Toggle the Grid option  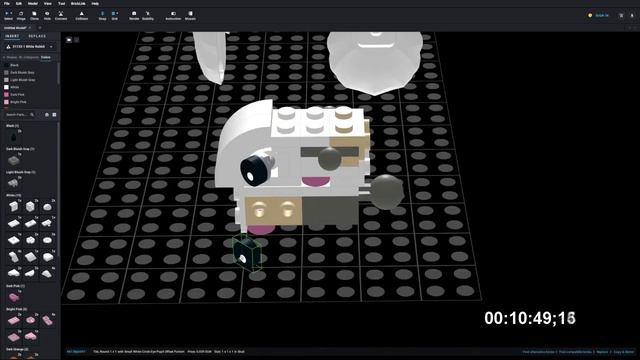(115, 16)
